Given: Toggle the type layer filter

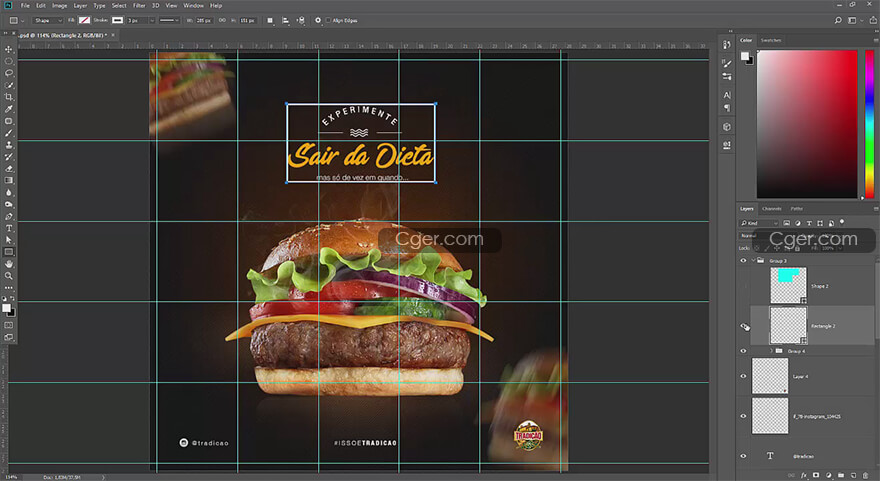Looking at the screenshot, I should 809,223.
